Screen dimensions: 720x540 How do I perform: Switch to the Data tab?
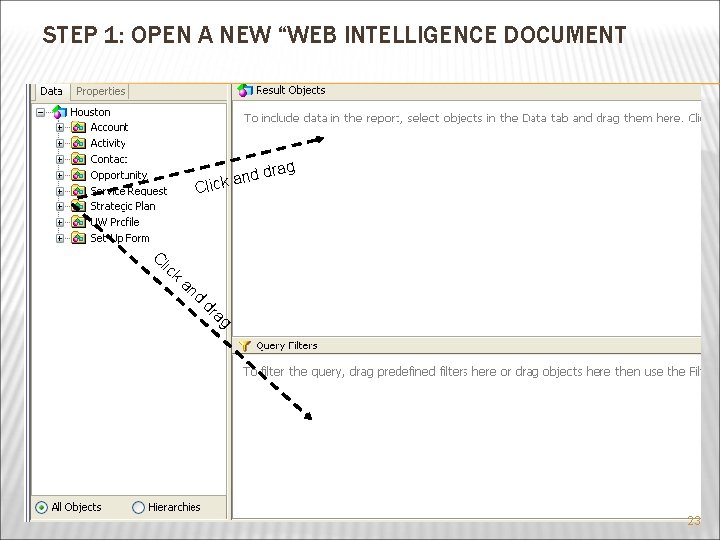pos(51,91)
